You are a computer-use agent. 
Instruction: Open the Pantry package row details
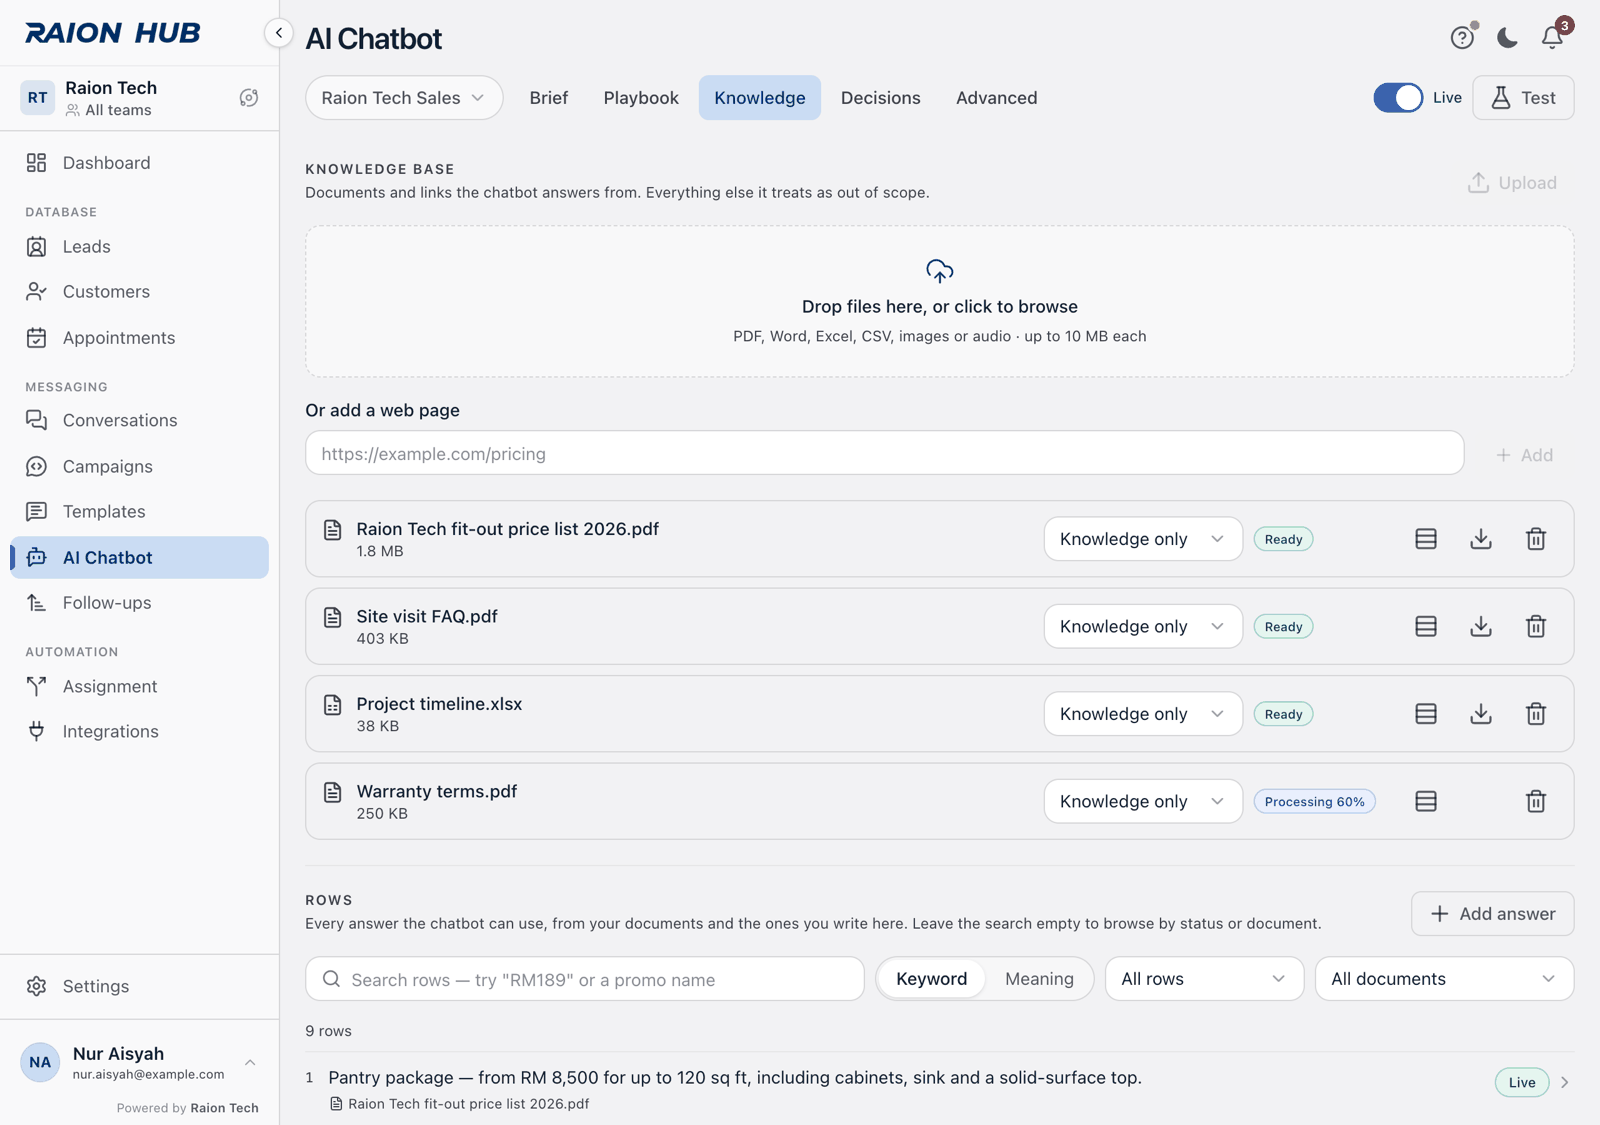point(940,1089)
